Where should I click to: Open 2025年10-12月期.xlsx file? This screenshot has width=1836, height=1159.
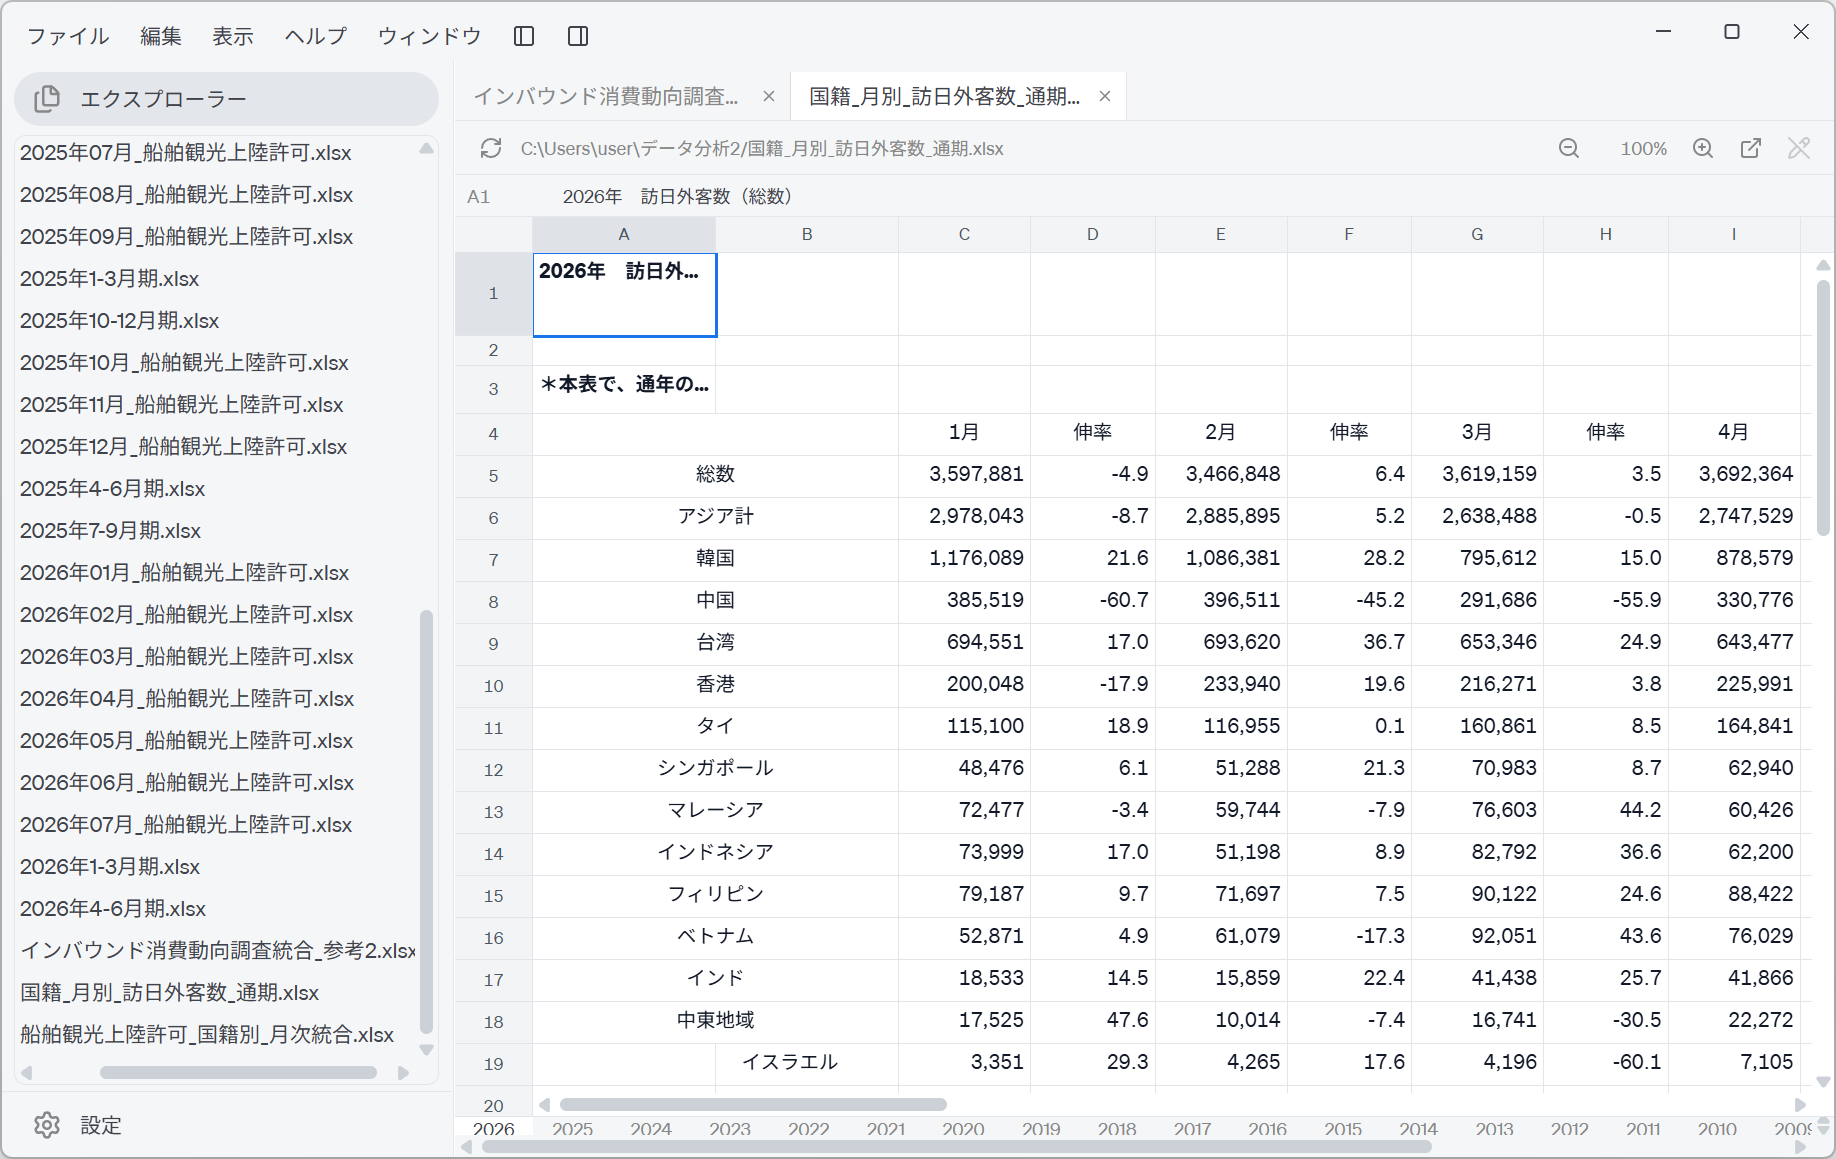[x=120, y=321]
